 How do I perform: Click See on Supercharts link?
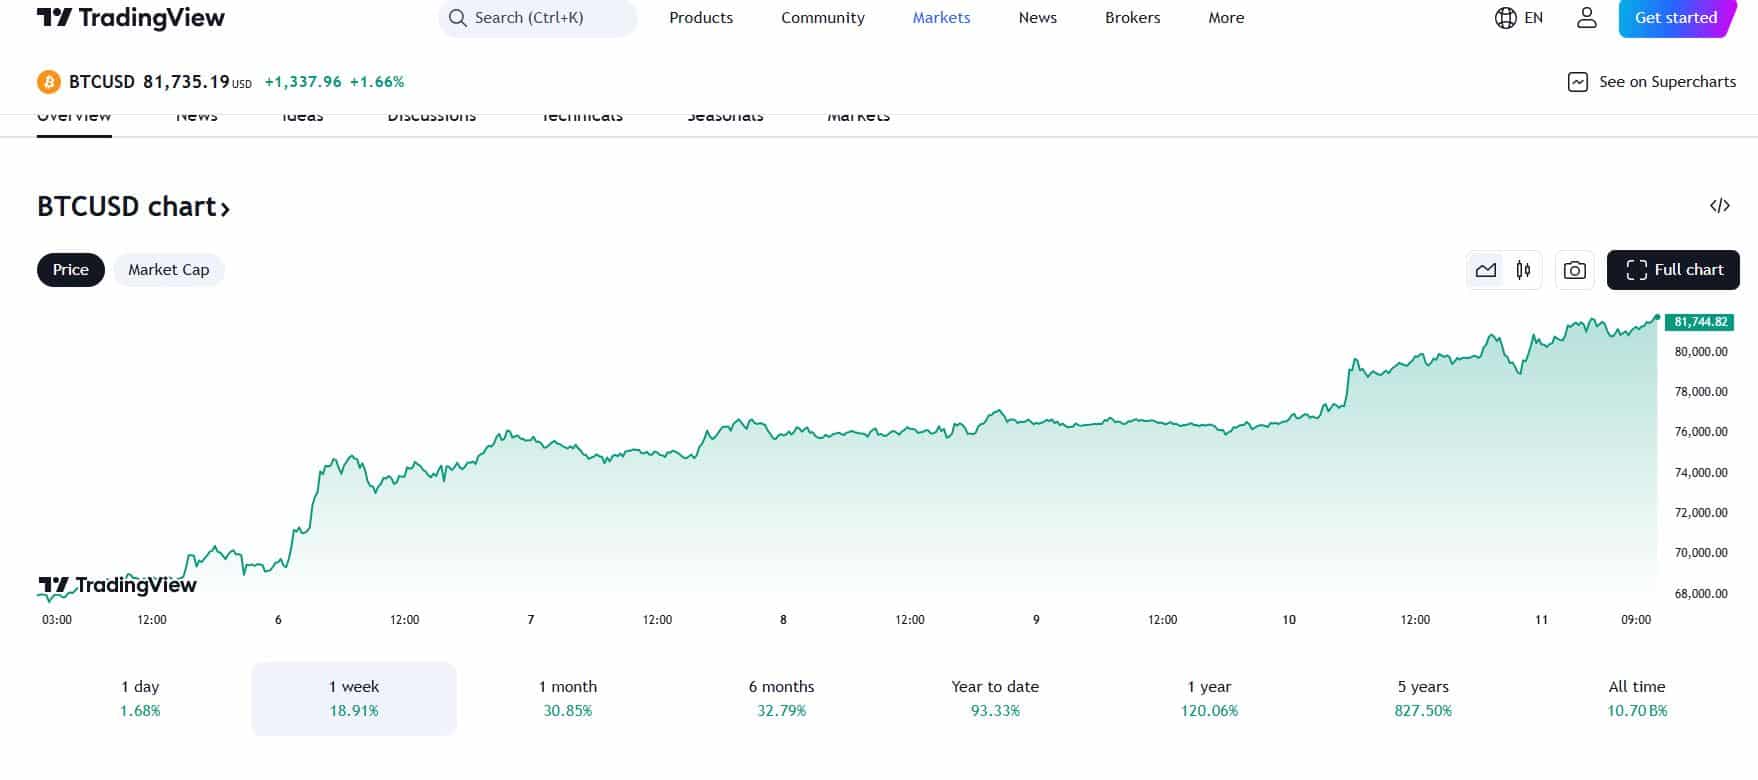[1652, 82]
